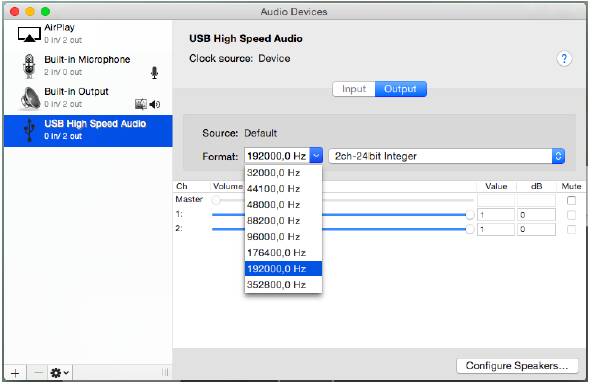Choose 192000,0 Hz in the list
This screenshot has width=593, height=385.
click(283, 269)
